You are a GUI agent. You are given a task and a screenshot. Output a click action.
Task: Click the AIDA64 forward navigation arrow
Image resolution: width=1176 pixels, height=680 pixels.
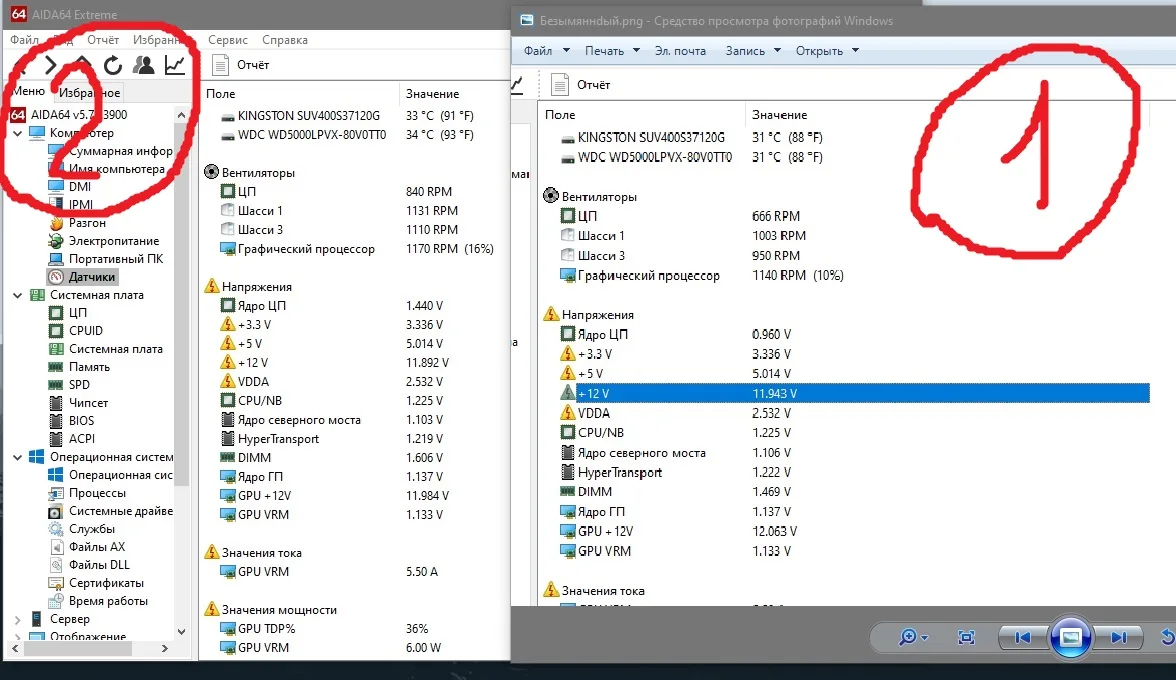tap(50, 65)
